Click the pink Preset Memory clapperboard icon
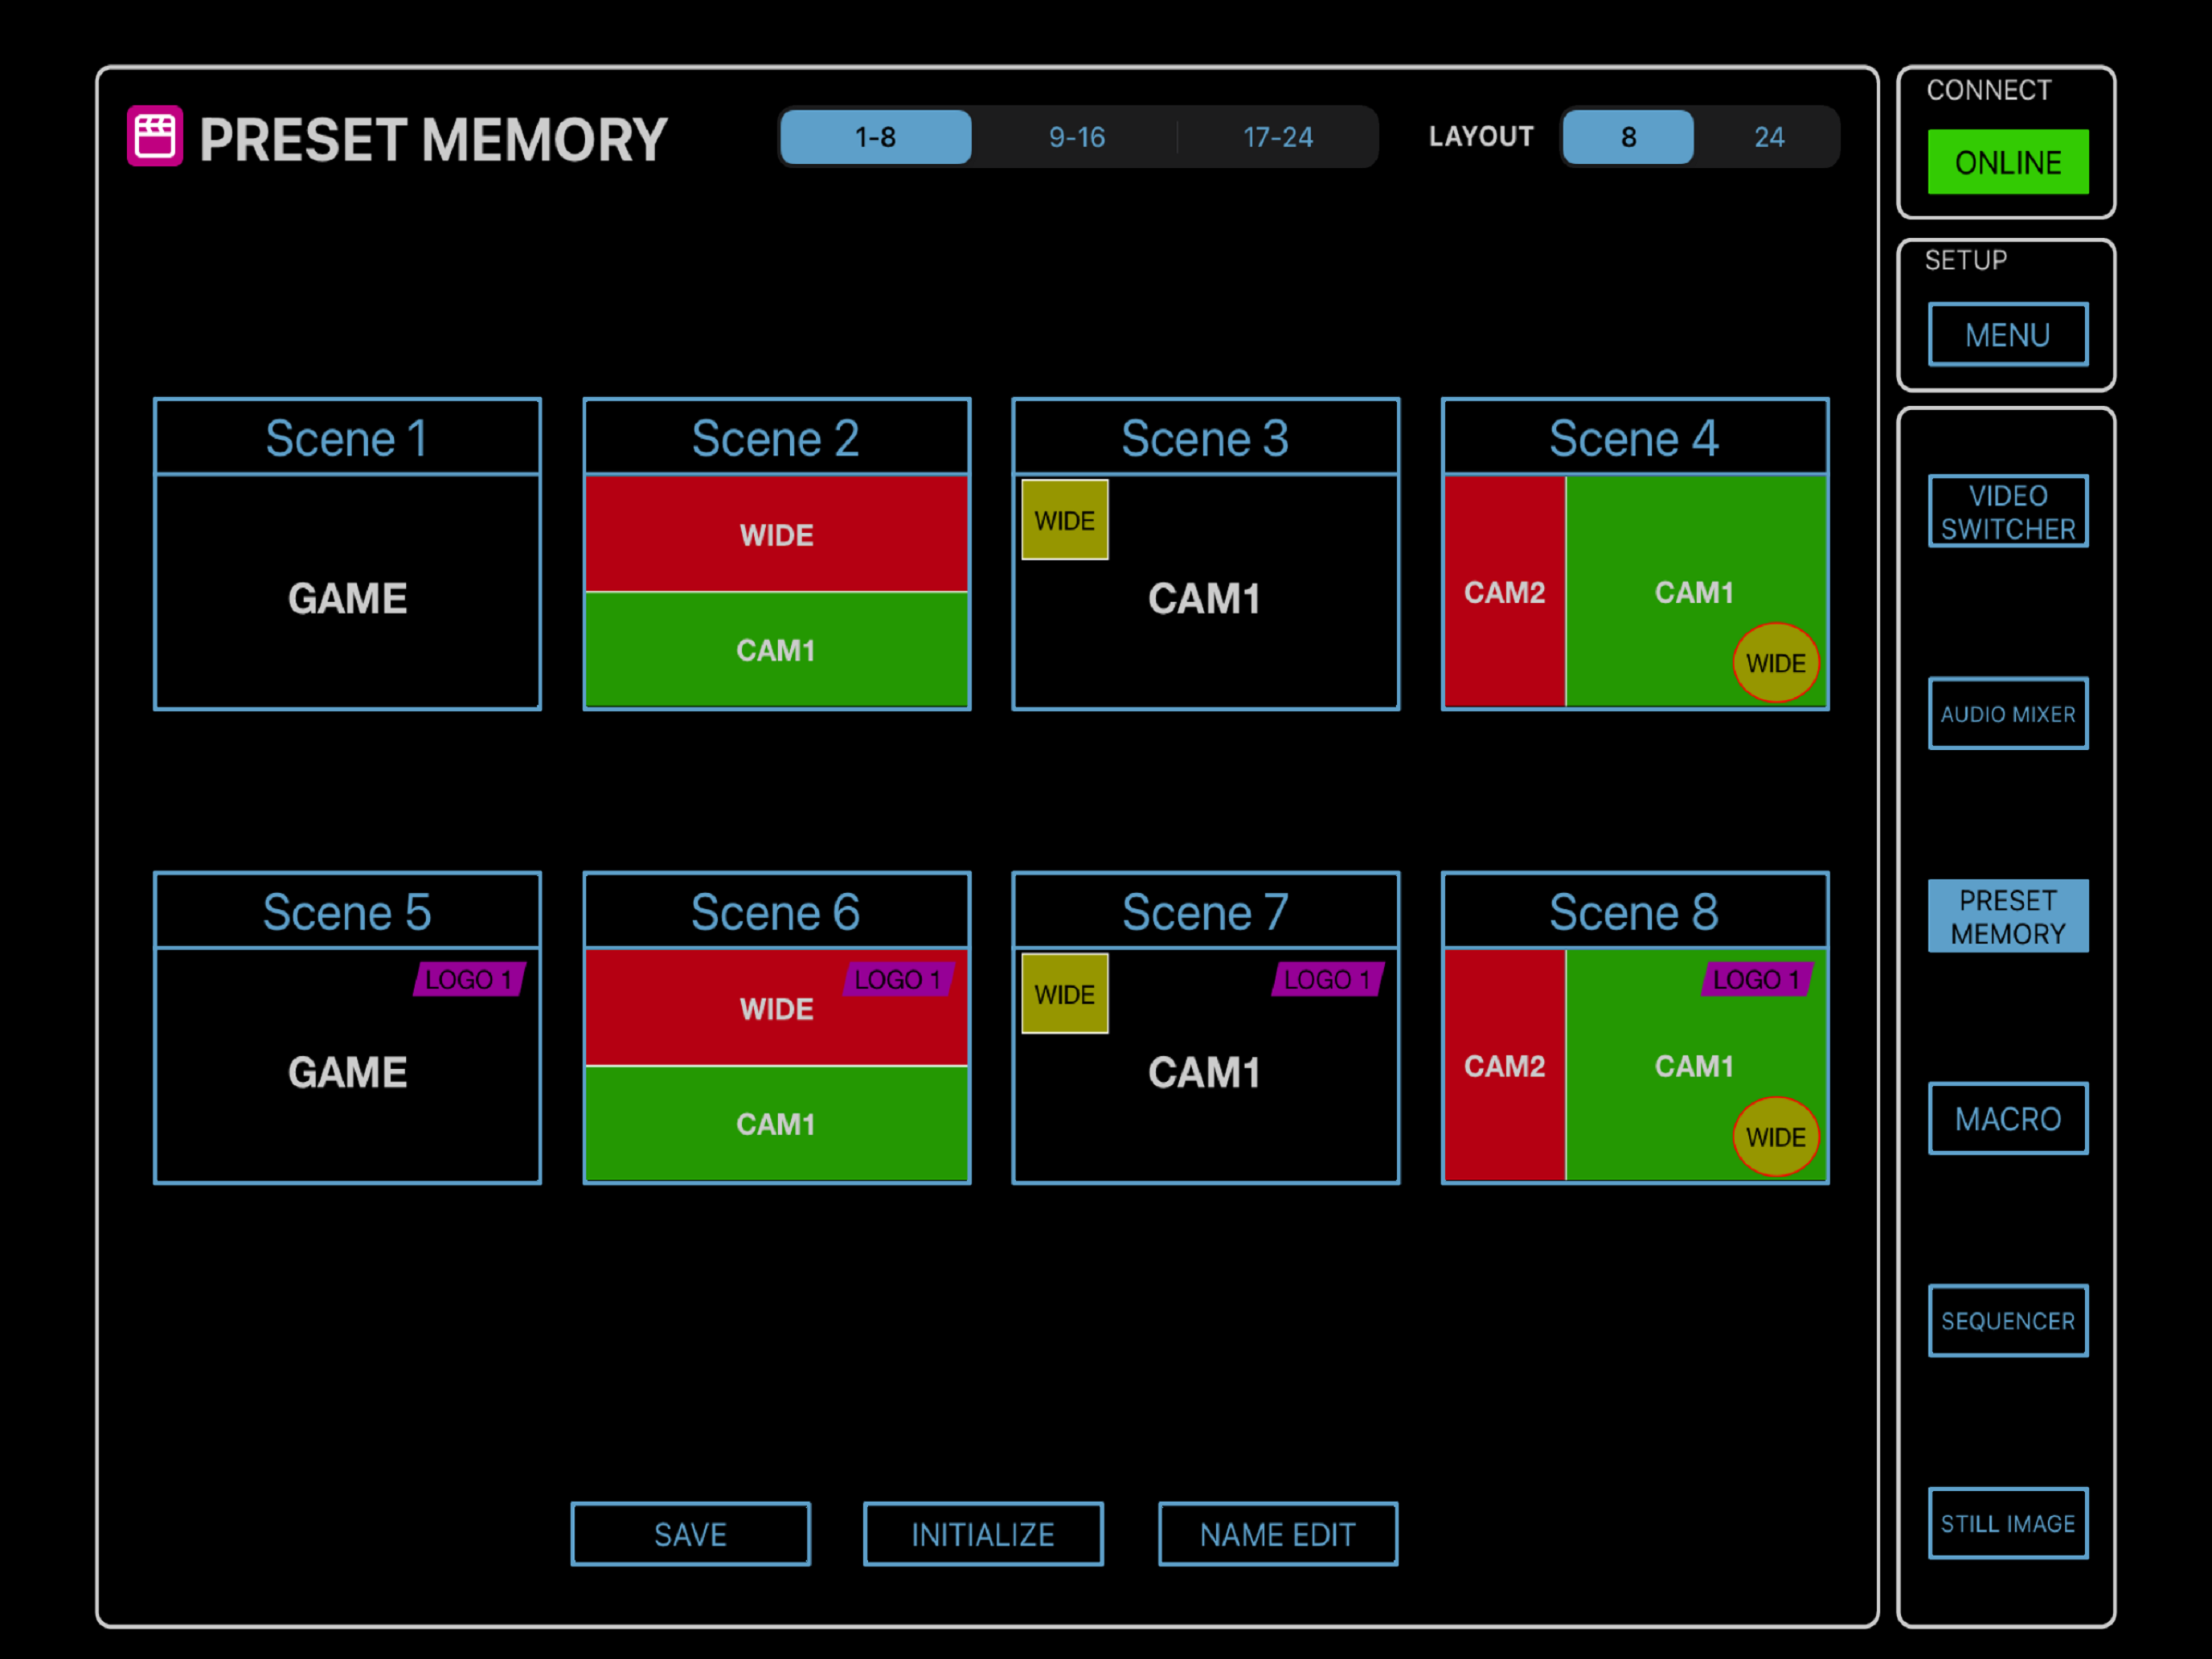 (x=155, y=136)
